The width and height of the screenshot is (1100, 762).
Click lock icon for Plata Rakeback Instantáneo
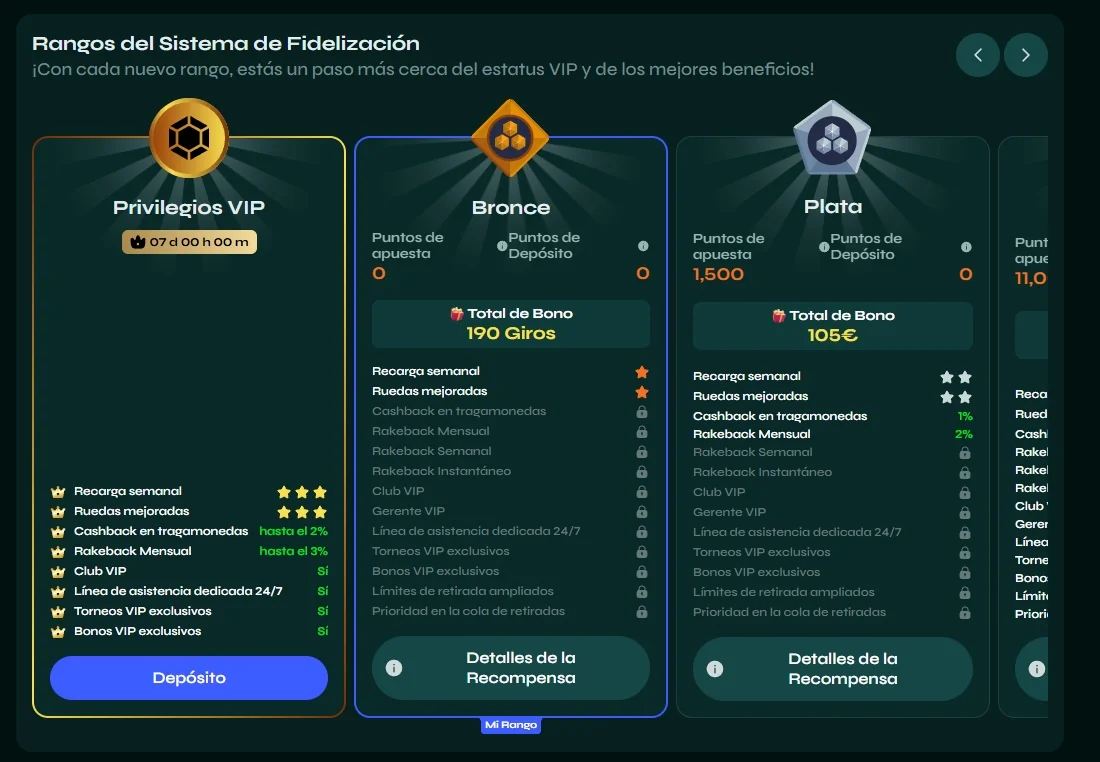coord(965,473)
